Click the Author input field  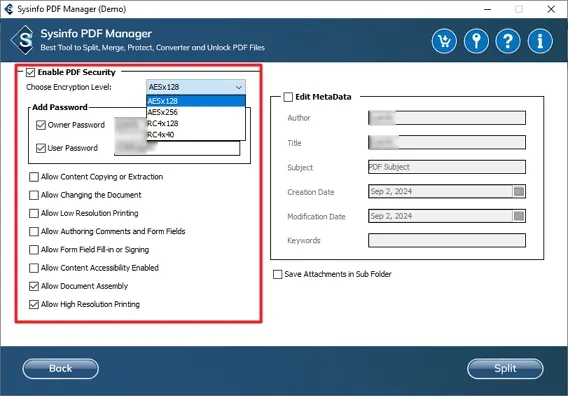coord(447,118)
